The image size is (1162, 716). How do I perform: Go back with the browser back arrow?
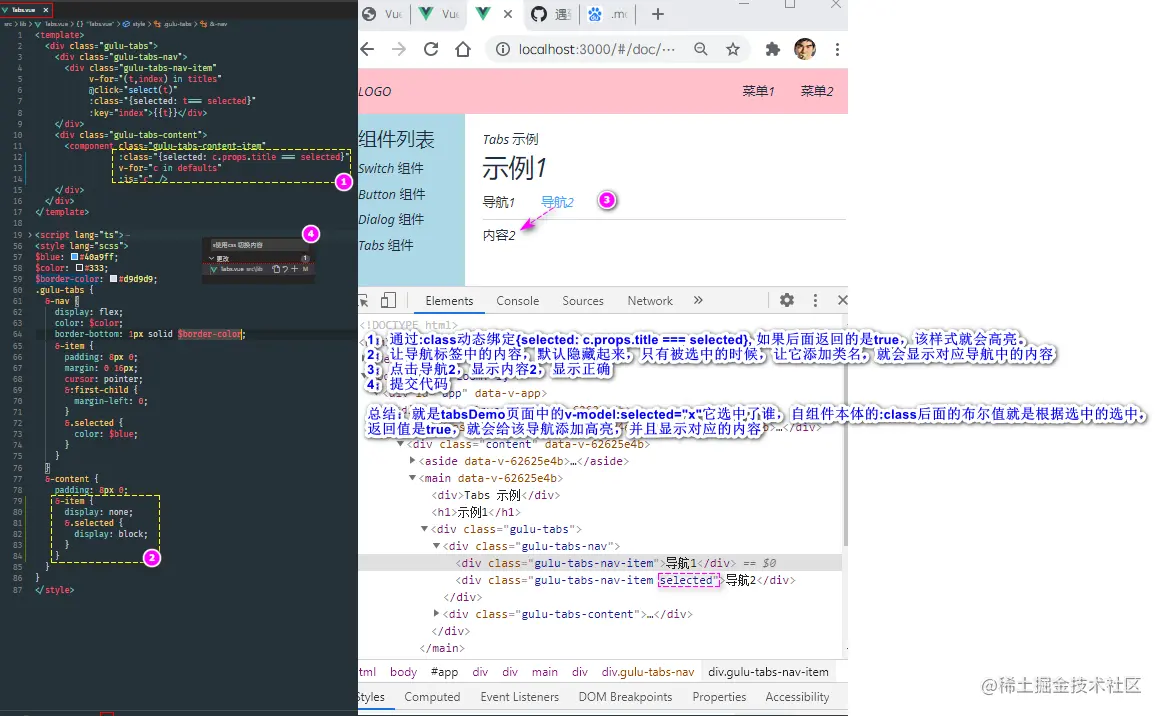tap(368, 50)
